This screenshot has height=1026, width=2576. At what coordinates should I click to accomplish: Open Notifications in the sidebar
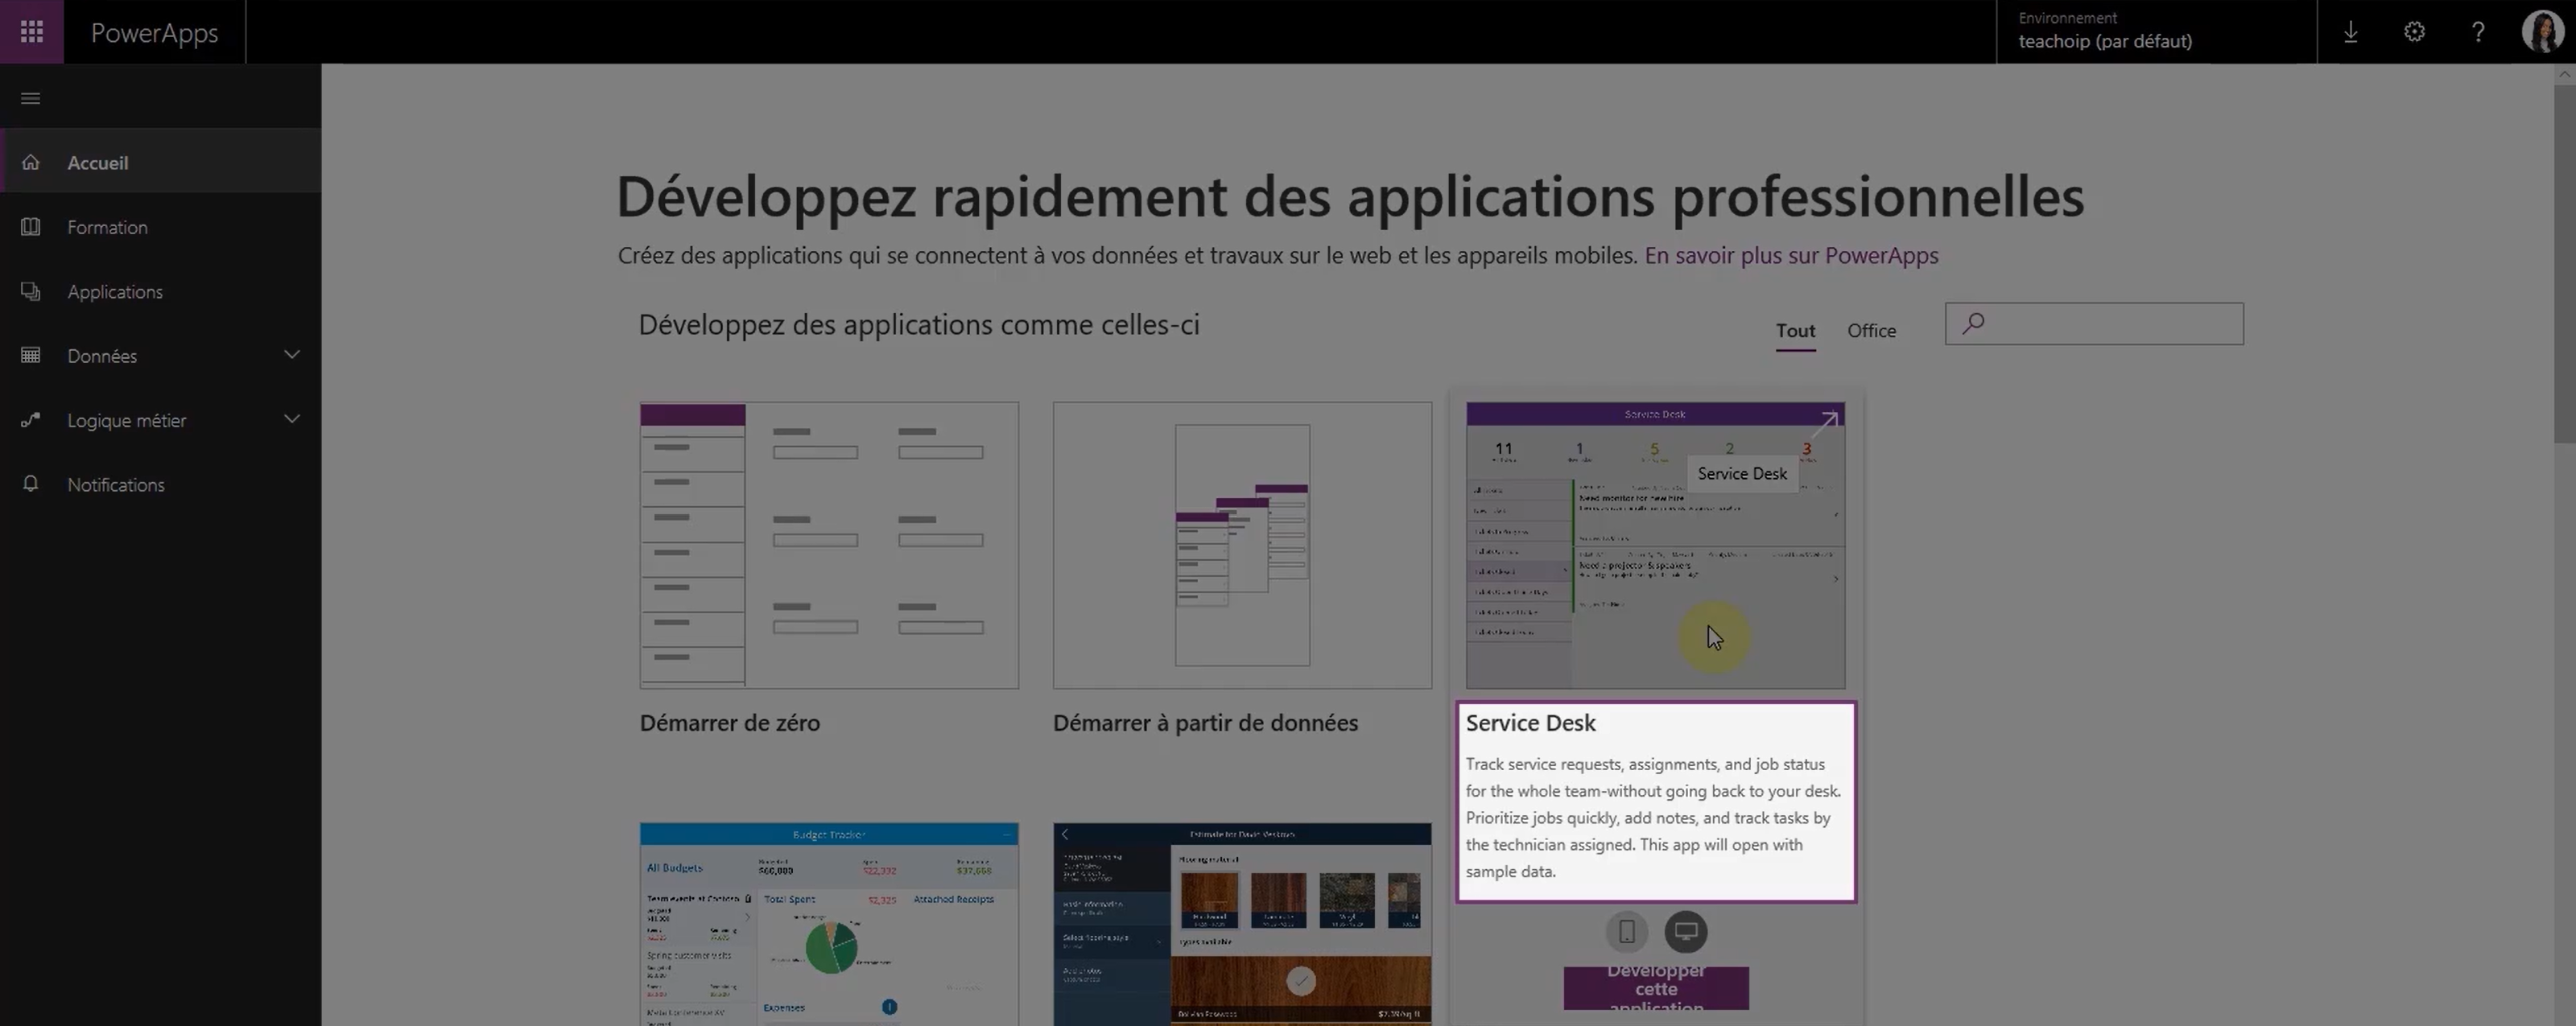(x=160, y=484)
